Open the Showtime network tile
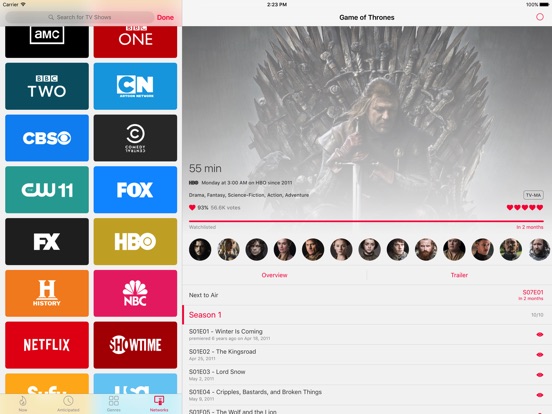The height and width of the screenshot is (414, 552). pos(135,345)
